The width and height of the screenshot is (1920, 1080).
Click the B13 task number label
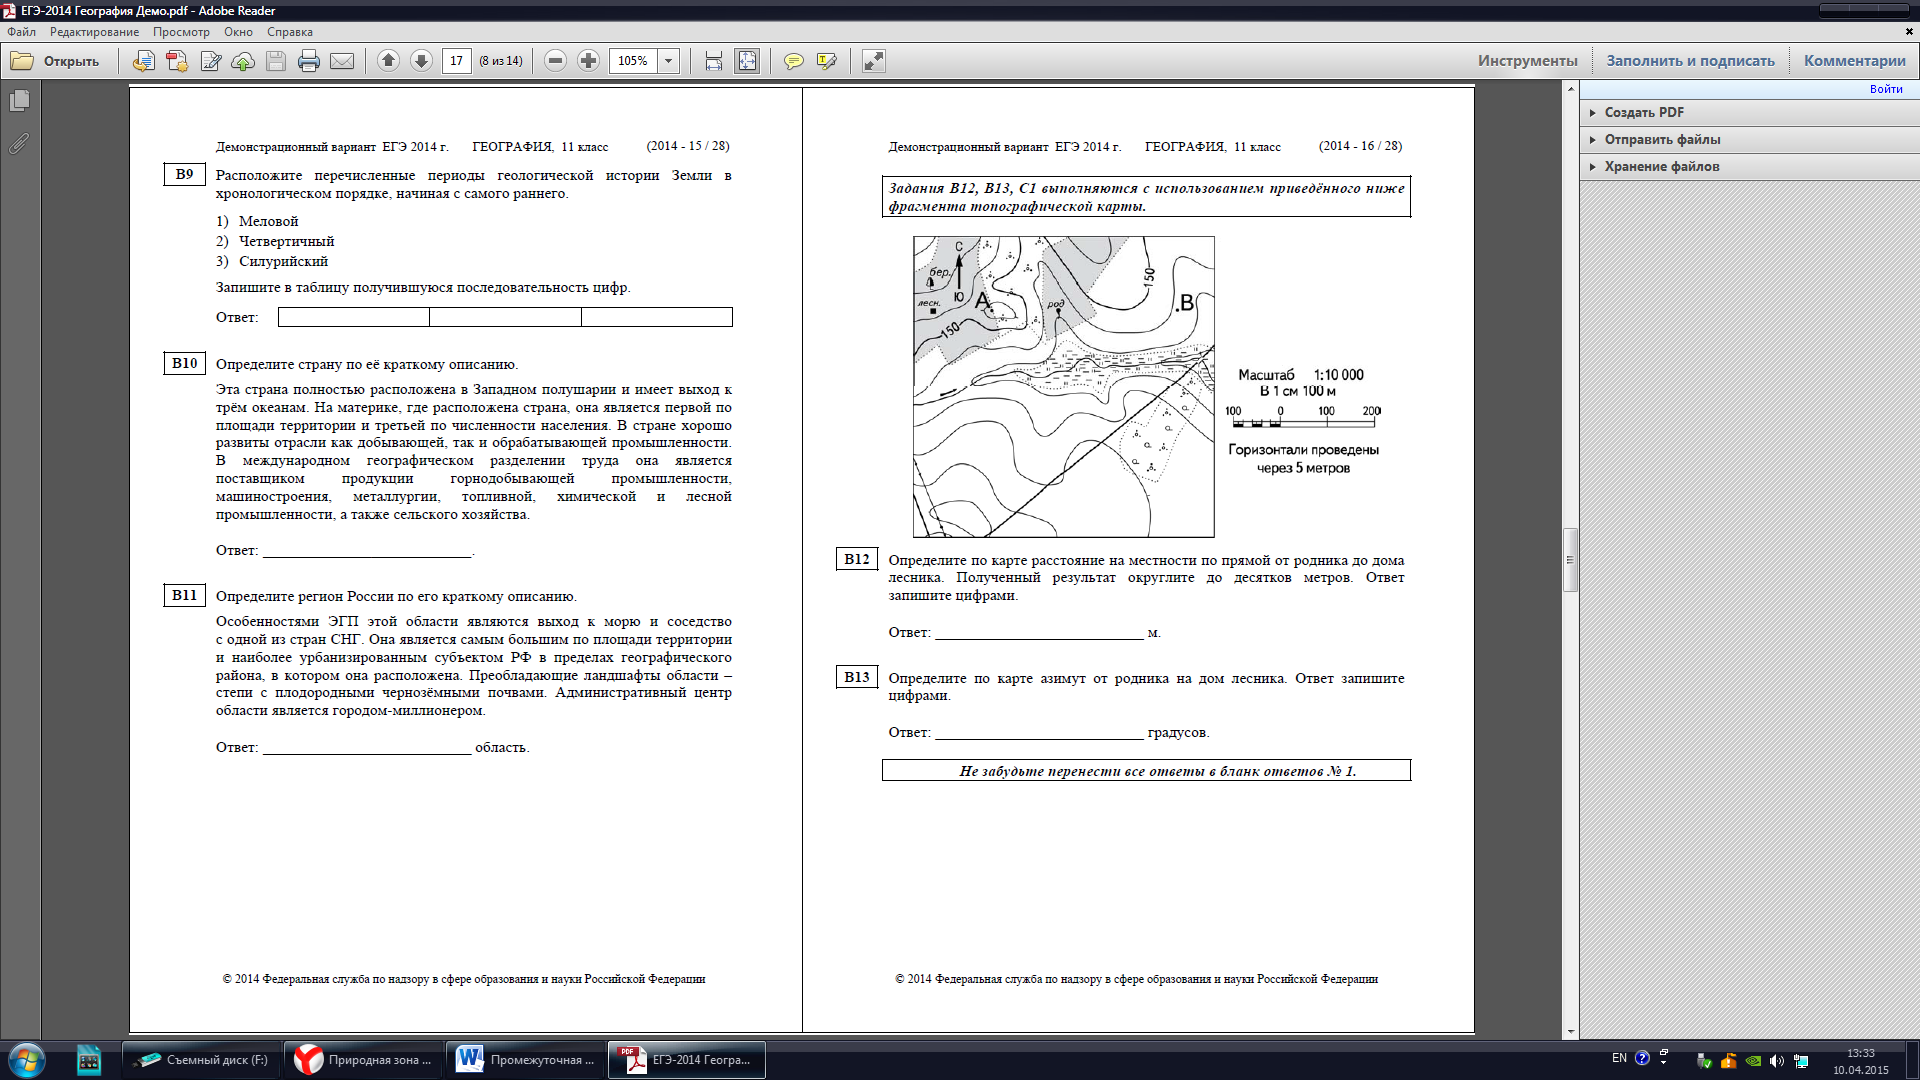[857, 677]
